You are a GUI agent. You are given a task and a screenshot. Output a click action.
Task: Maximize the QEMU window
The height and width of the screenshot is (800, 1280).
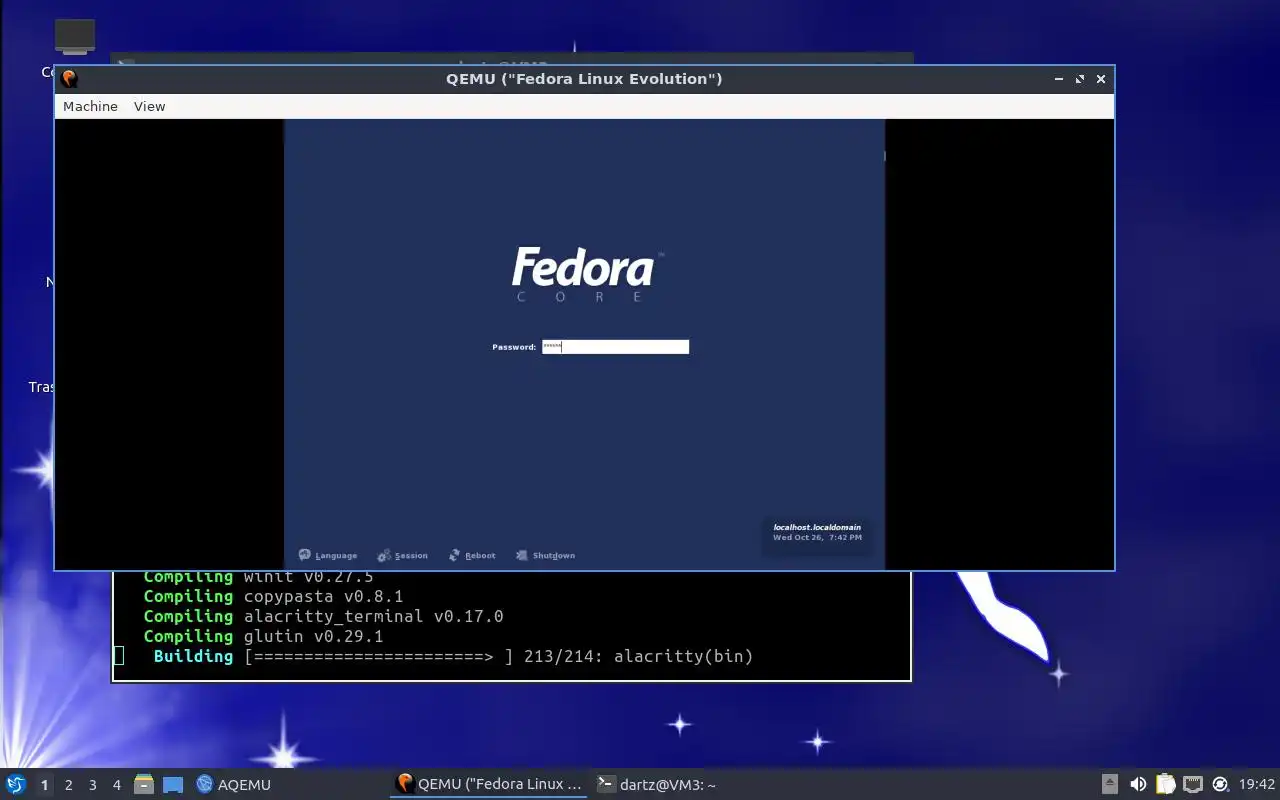pyautogui.click(x=1080, y=79)
